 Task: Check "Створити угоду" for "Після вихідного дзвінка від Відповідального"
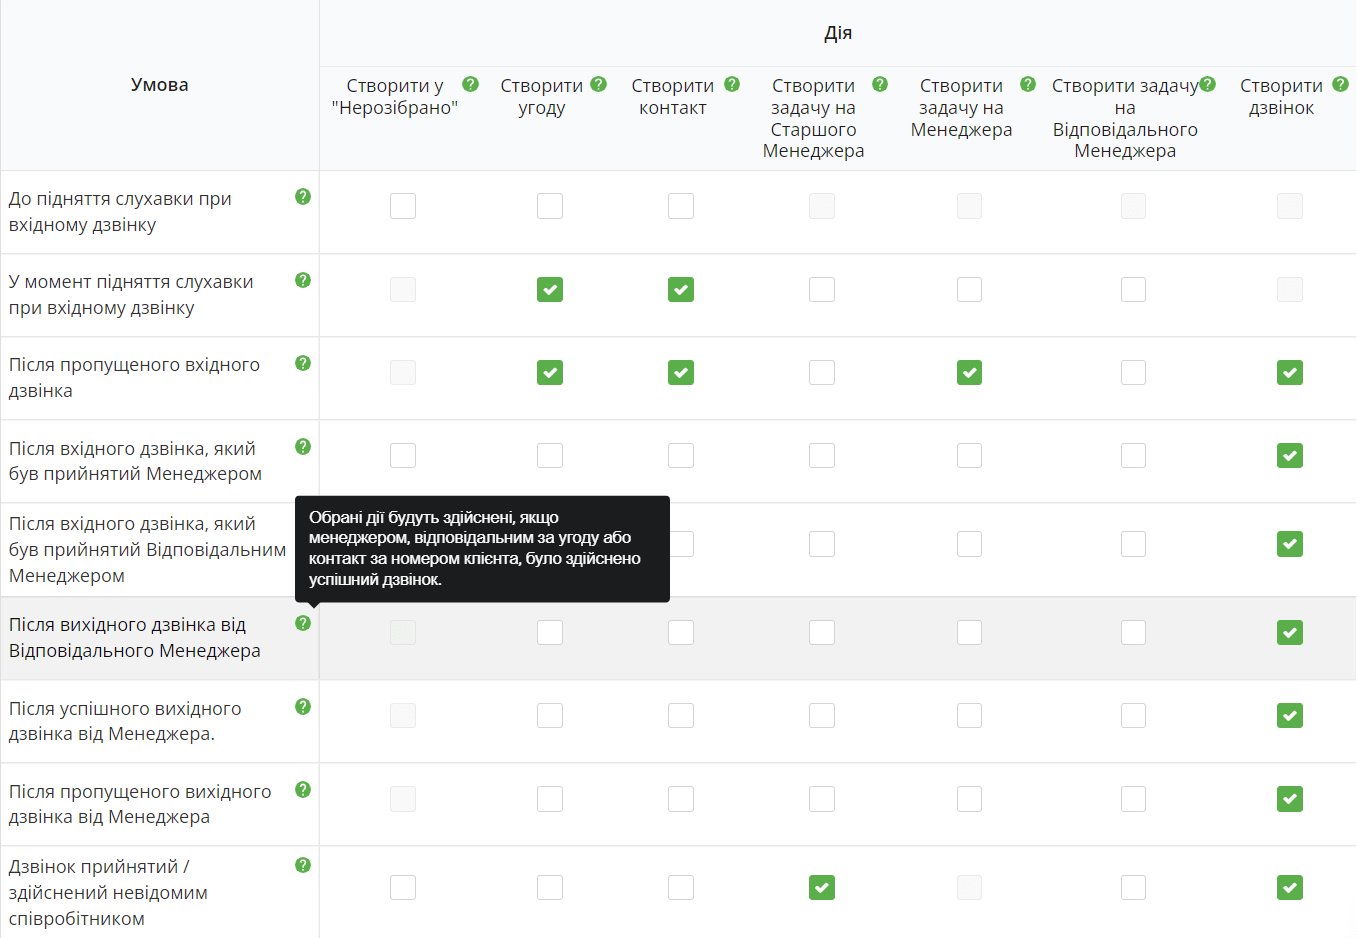point(550,633)
